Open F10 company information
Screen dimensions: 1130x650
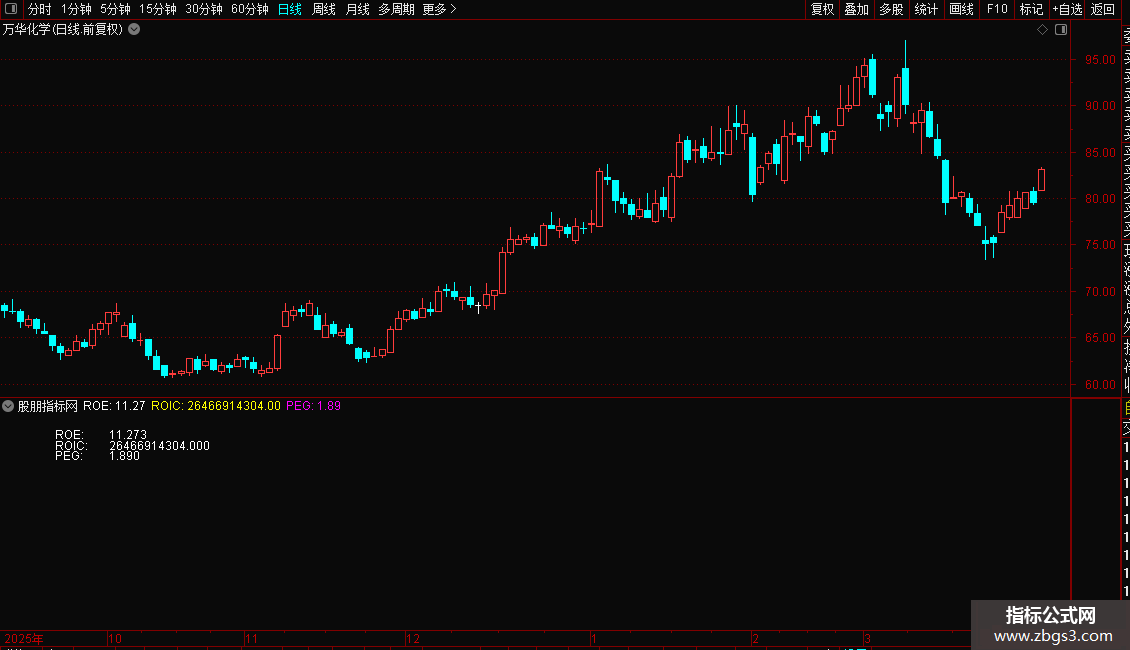point(997,9)
